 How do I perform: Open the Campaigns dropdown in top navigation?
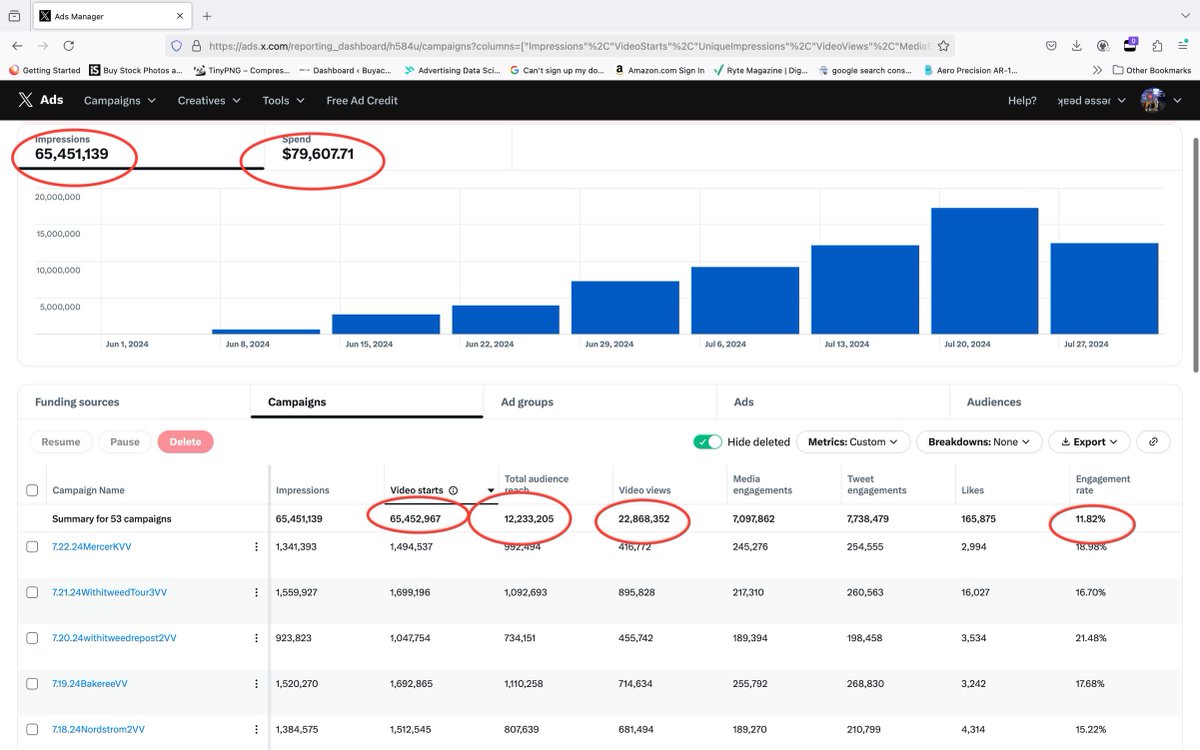click(x=120, y=100)
